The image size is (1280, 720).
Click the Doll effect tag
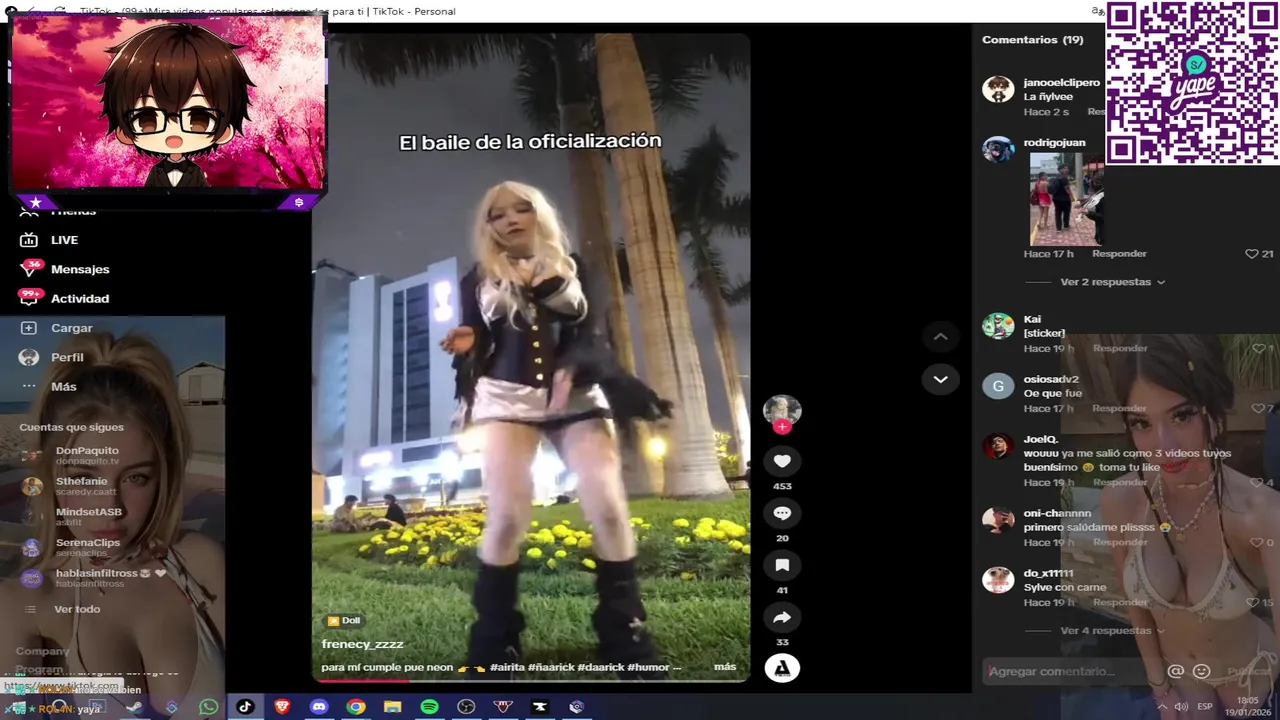coord(344,621)
